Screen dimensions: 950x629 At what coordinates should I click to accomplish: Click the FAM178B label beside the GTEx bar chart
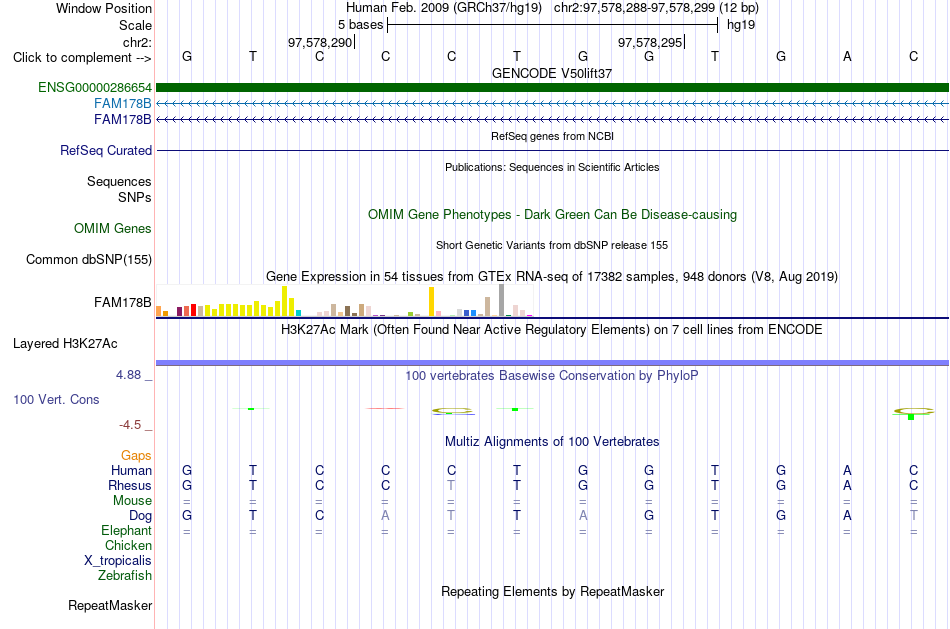click(122, 302)
